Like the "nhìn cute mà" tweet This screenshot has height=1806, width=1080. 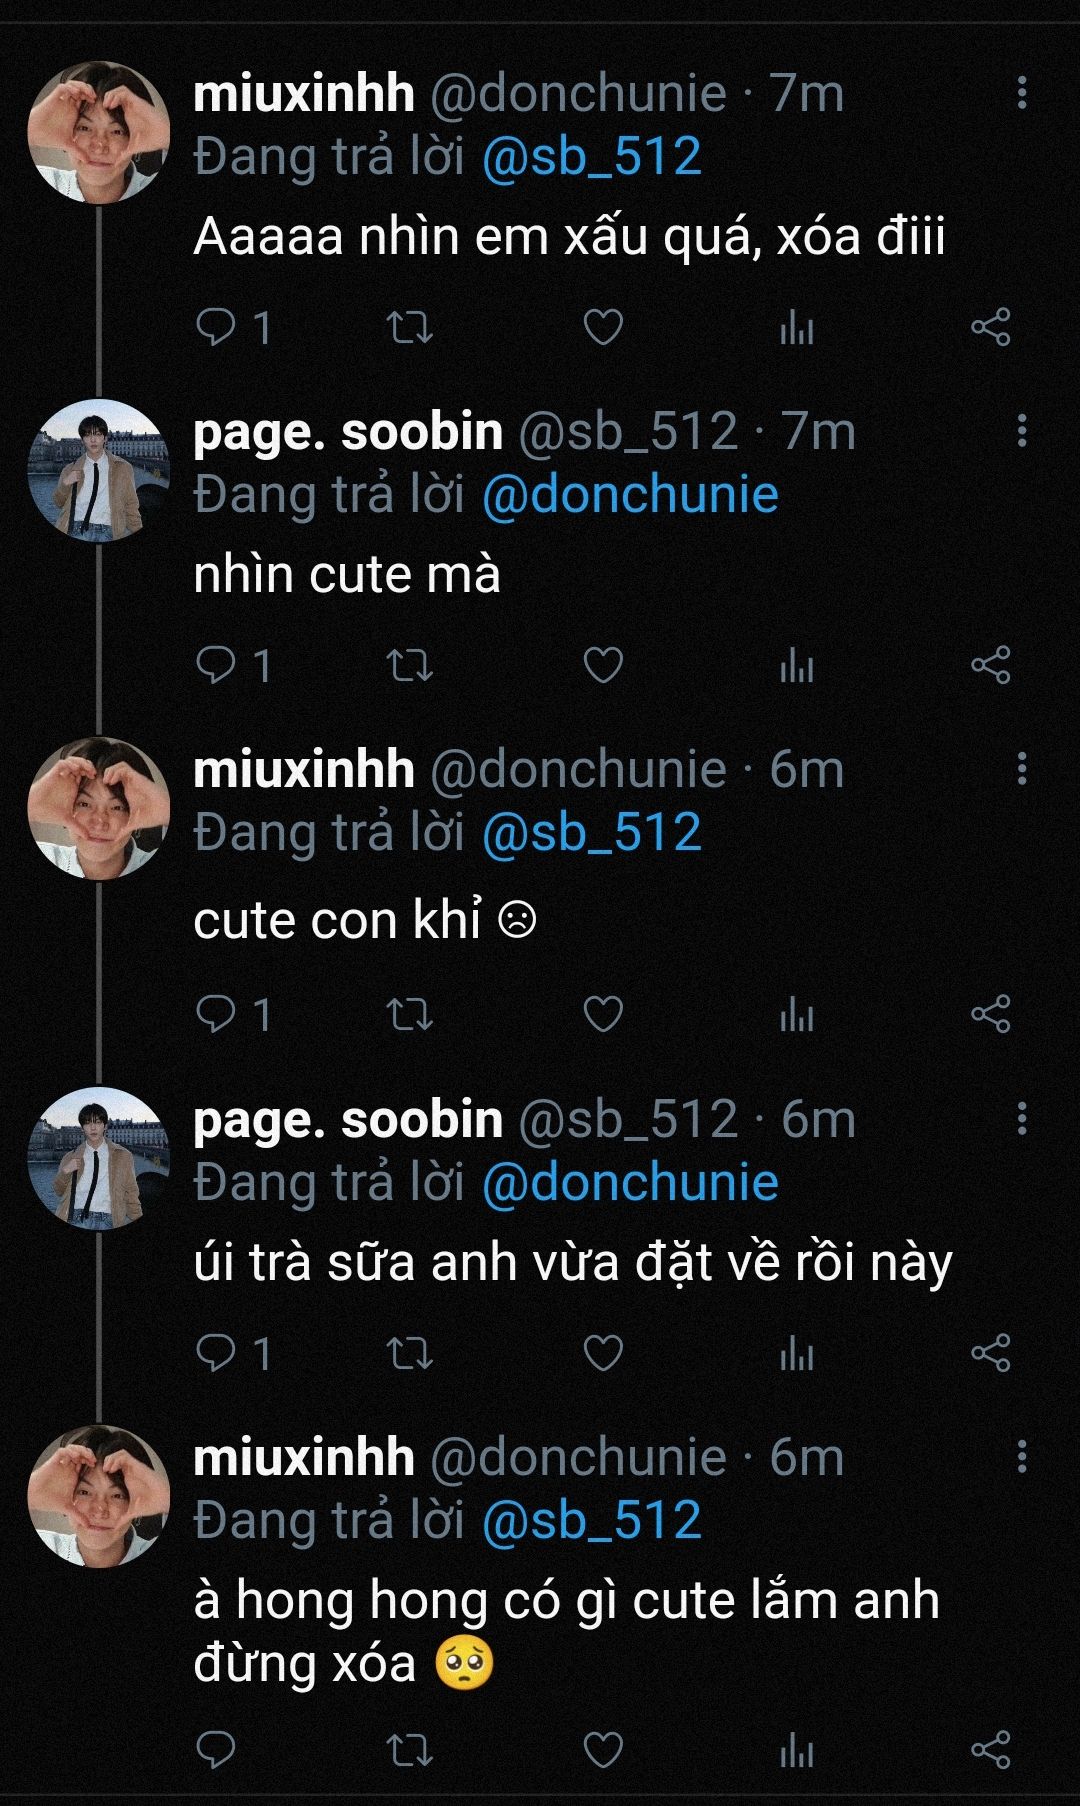603,666
